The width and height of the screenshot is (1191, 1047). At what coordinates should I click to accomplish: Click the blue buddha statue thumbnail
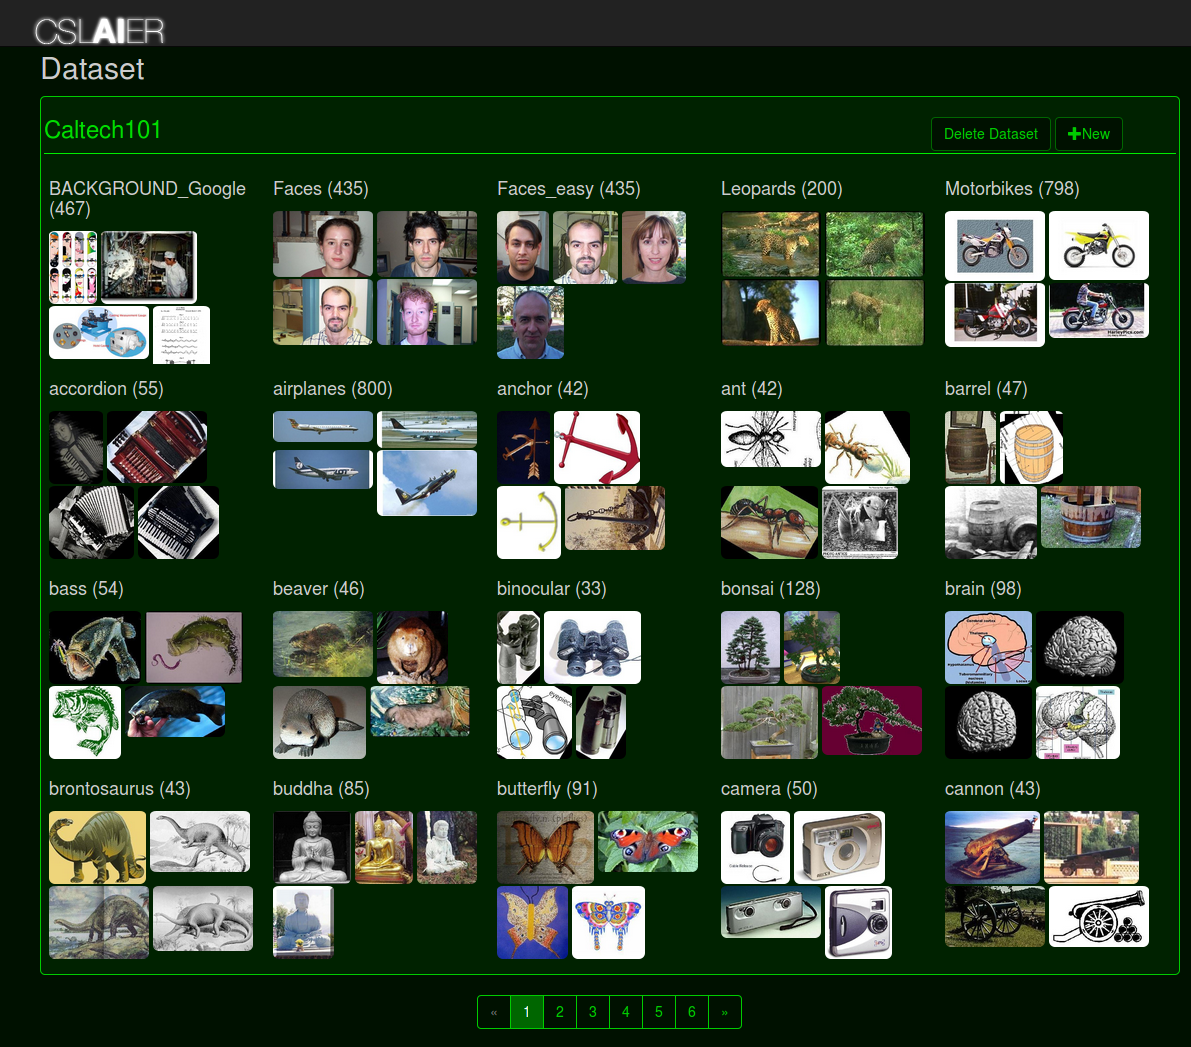pos(303,922)
